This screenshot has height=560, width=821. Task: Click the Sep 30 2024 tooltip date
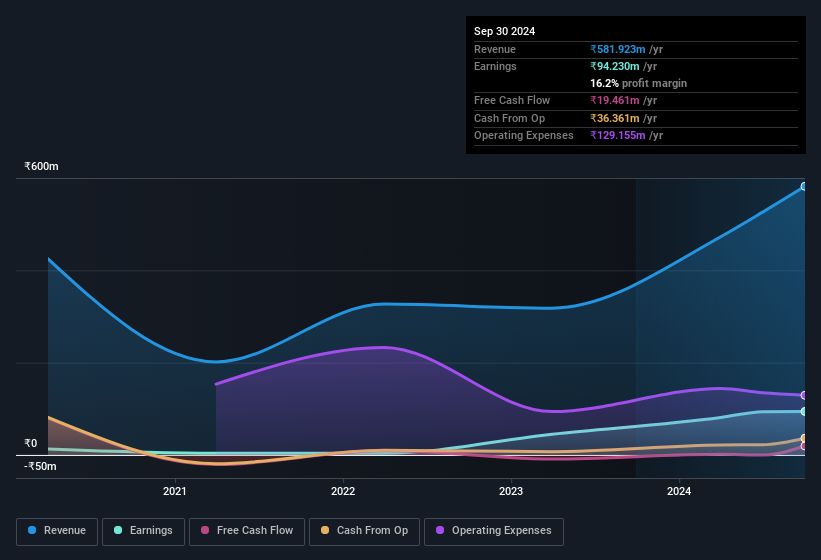click(504, 31)
